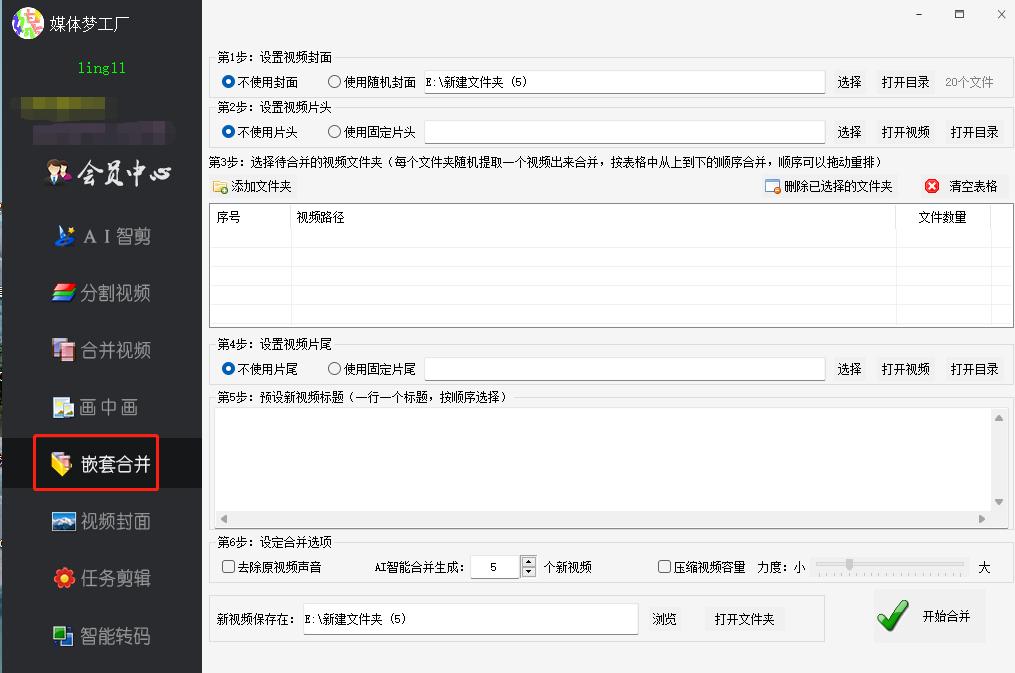Enable 压缩视频容量 compress video checkbox
Image resolution: width=1015 pixels, height=673 pixels.
click(x=664, y=566)
